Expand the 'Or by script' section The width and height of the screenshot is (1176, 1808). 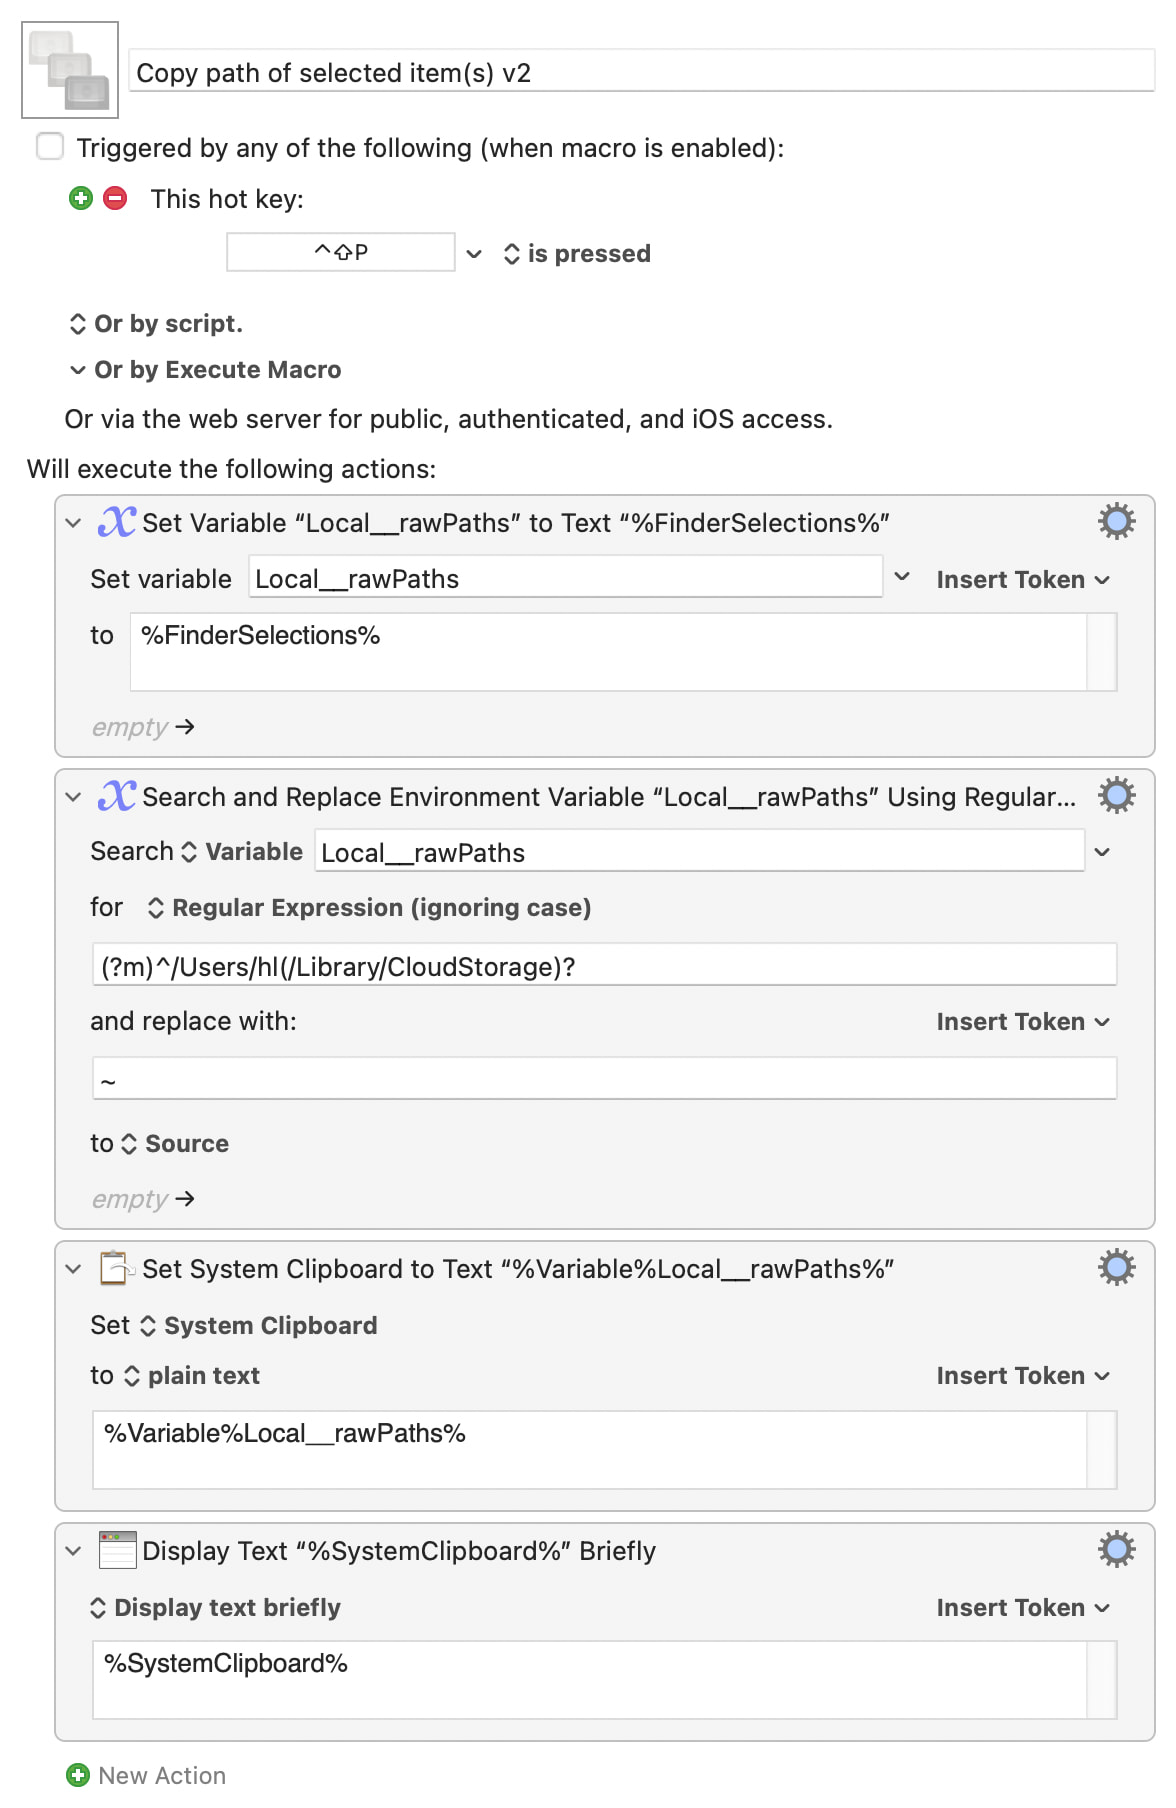pyautogui.click(x=156, y=324)
